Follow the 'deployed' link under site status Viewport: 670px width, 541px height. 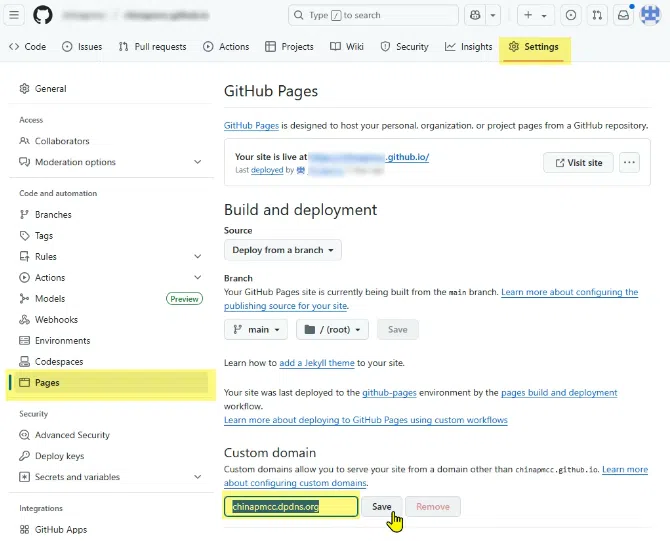click(267, 170)
